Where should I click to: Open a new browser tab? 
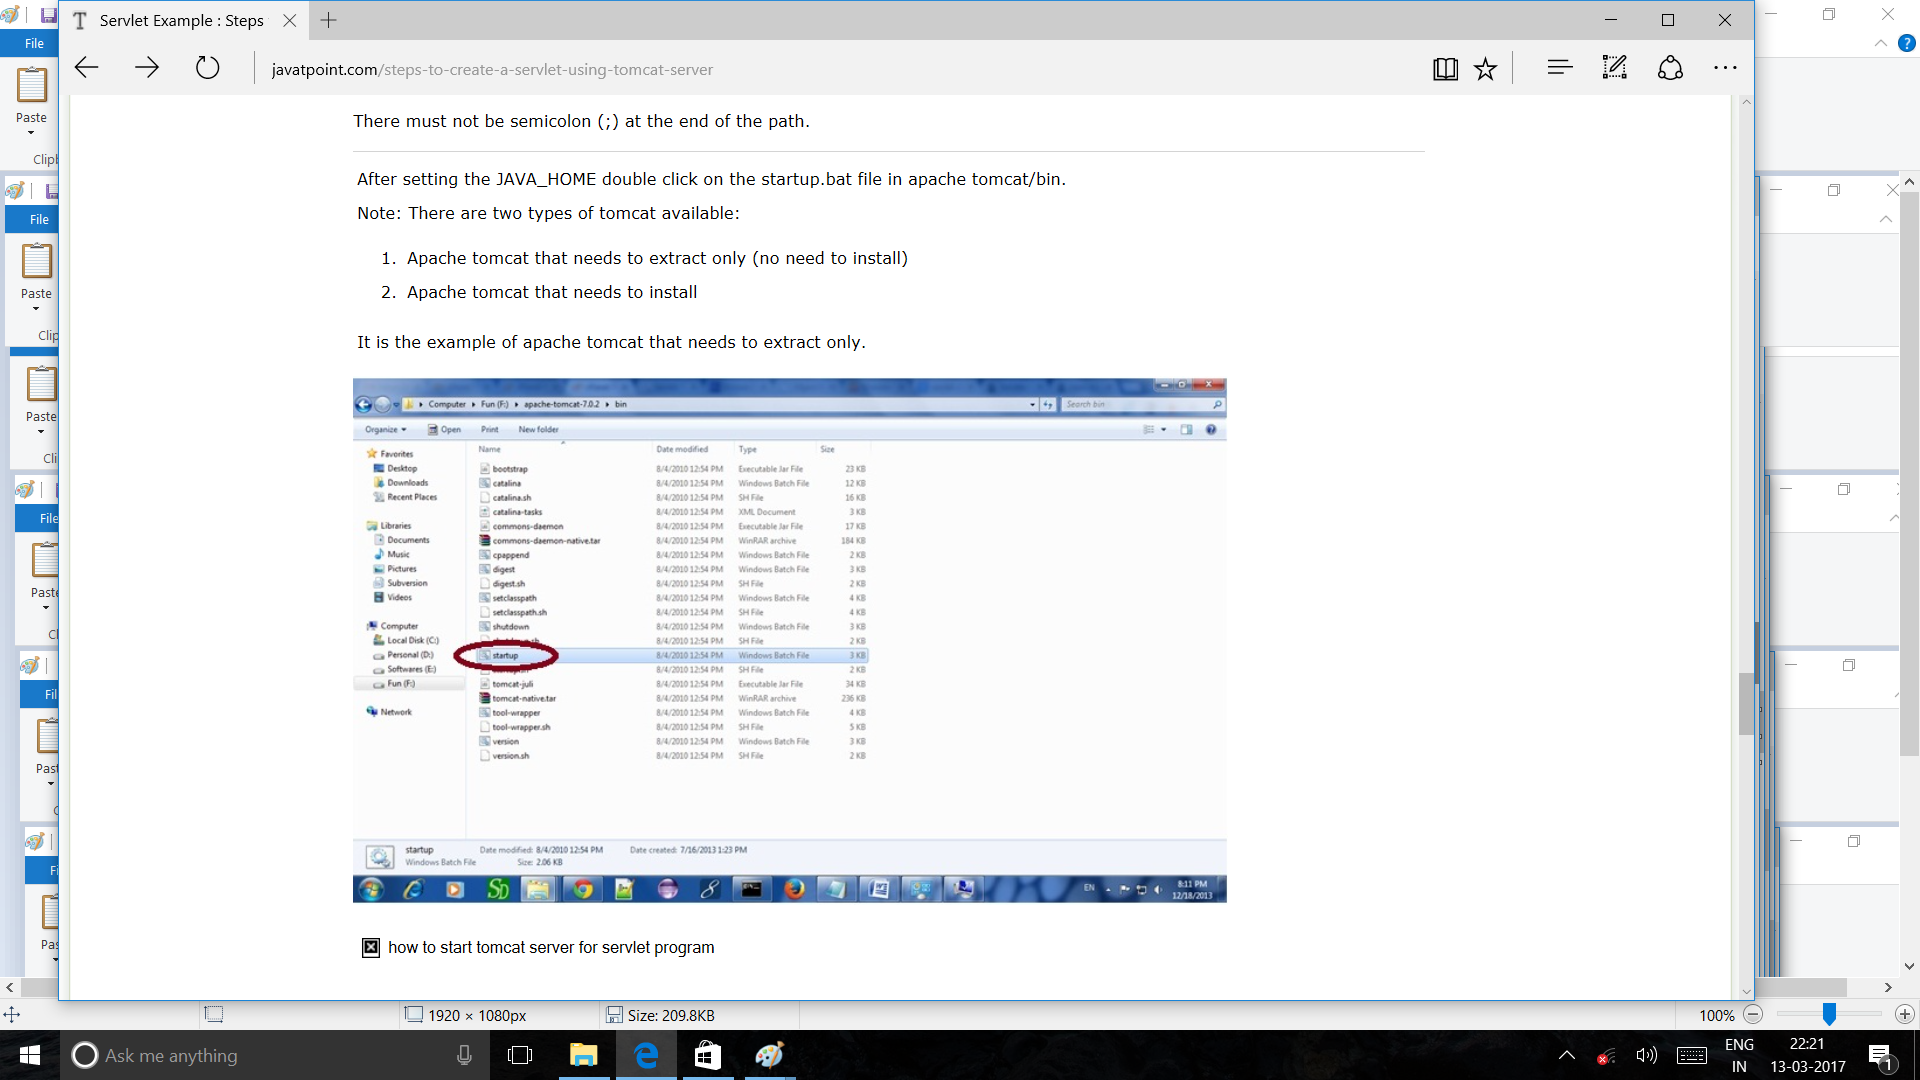328,20
